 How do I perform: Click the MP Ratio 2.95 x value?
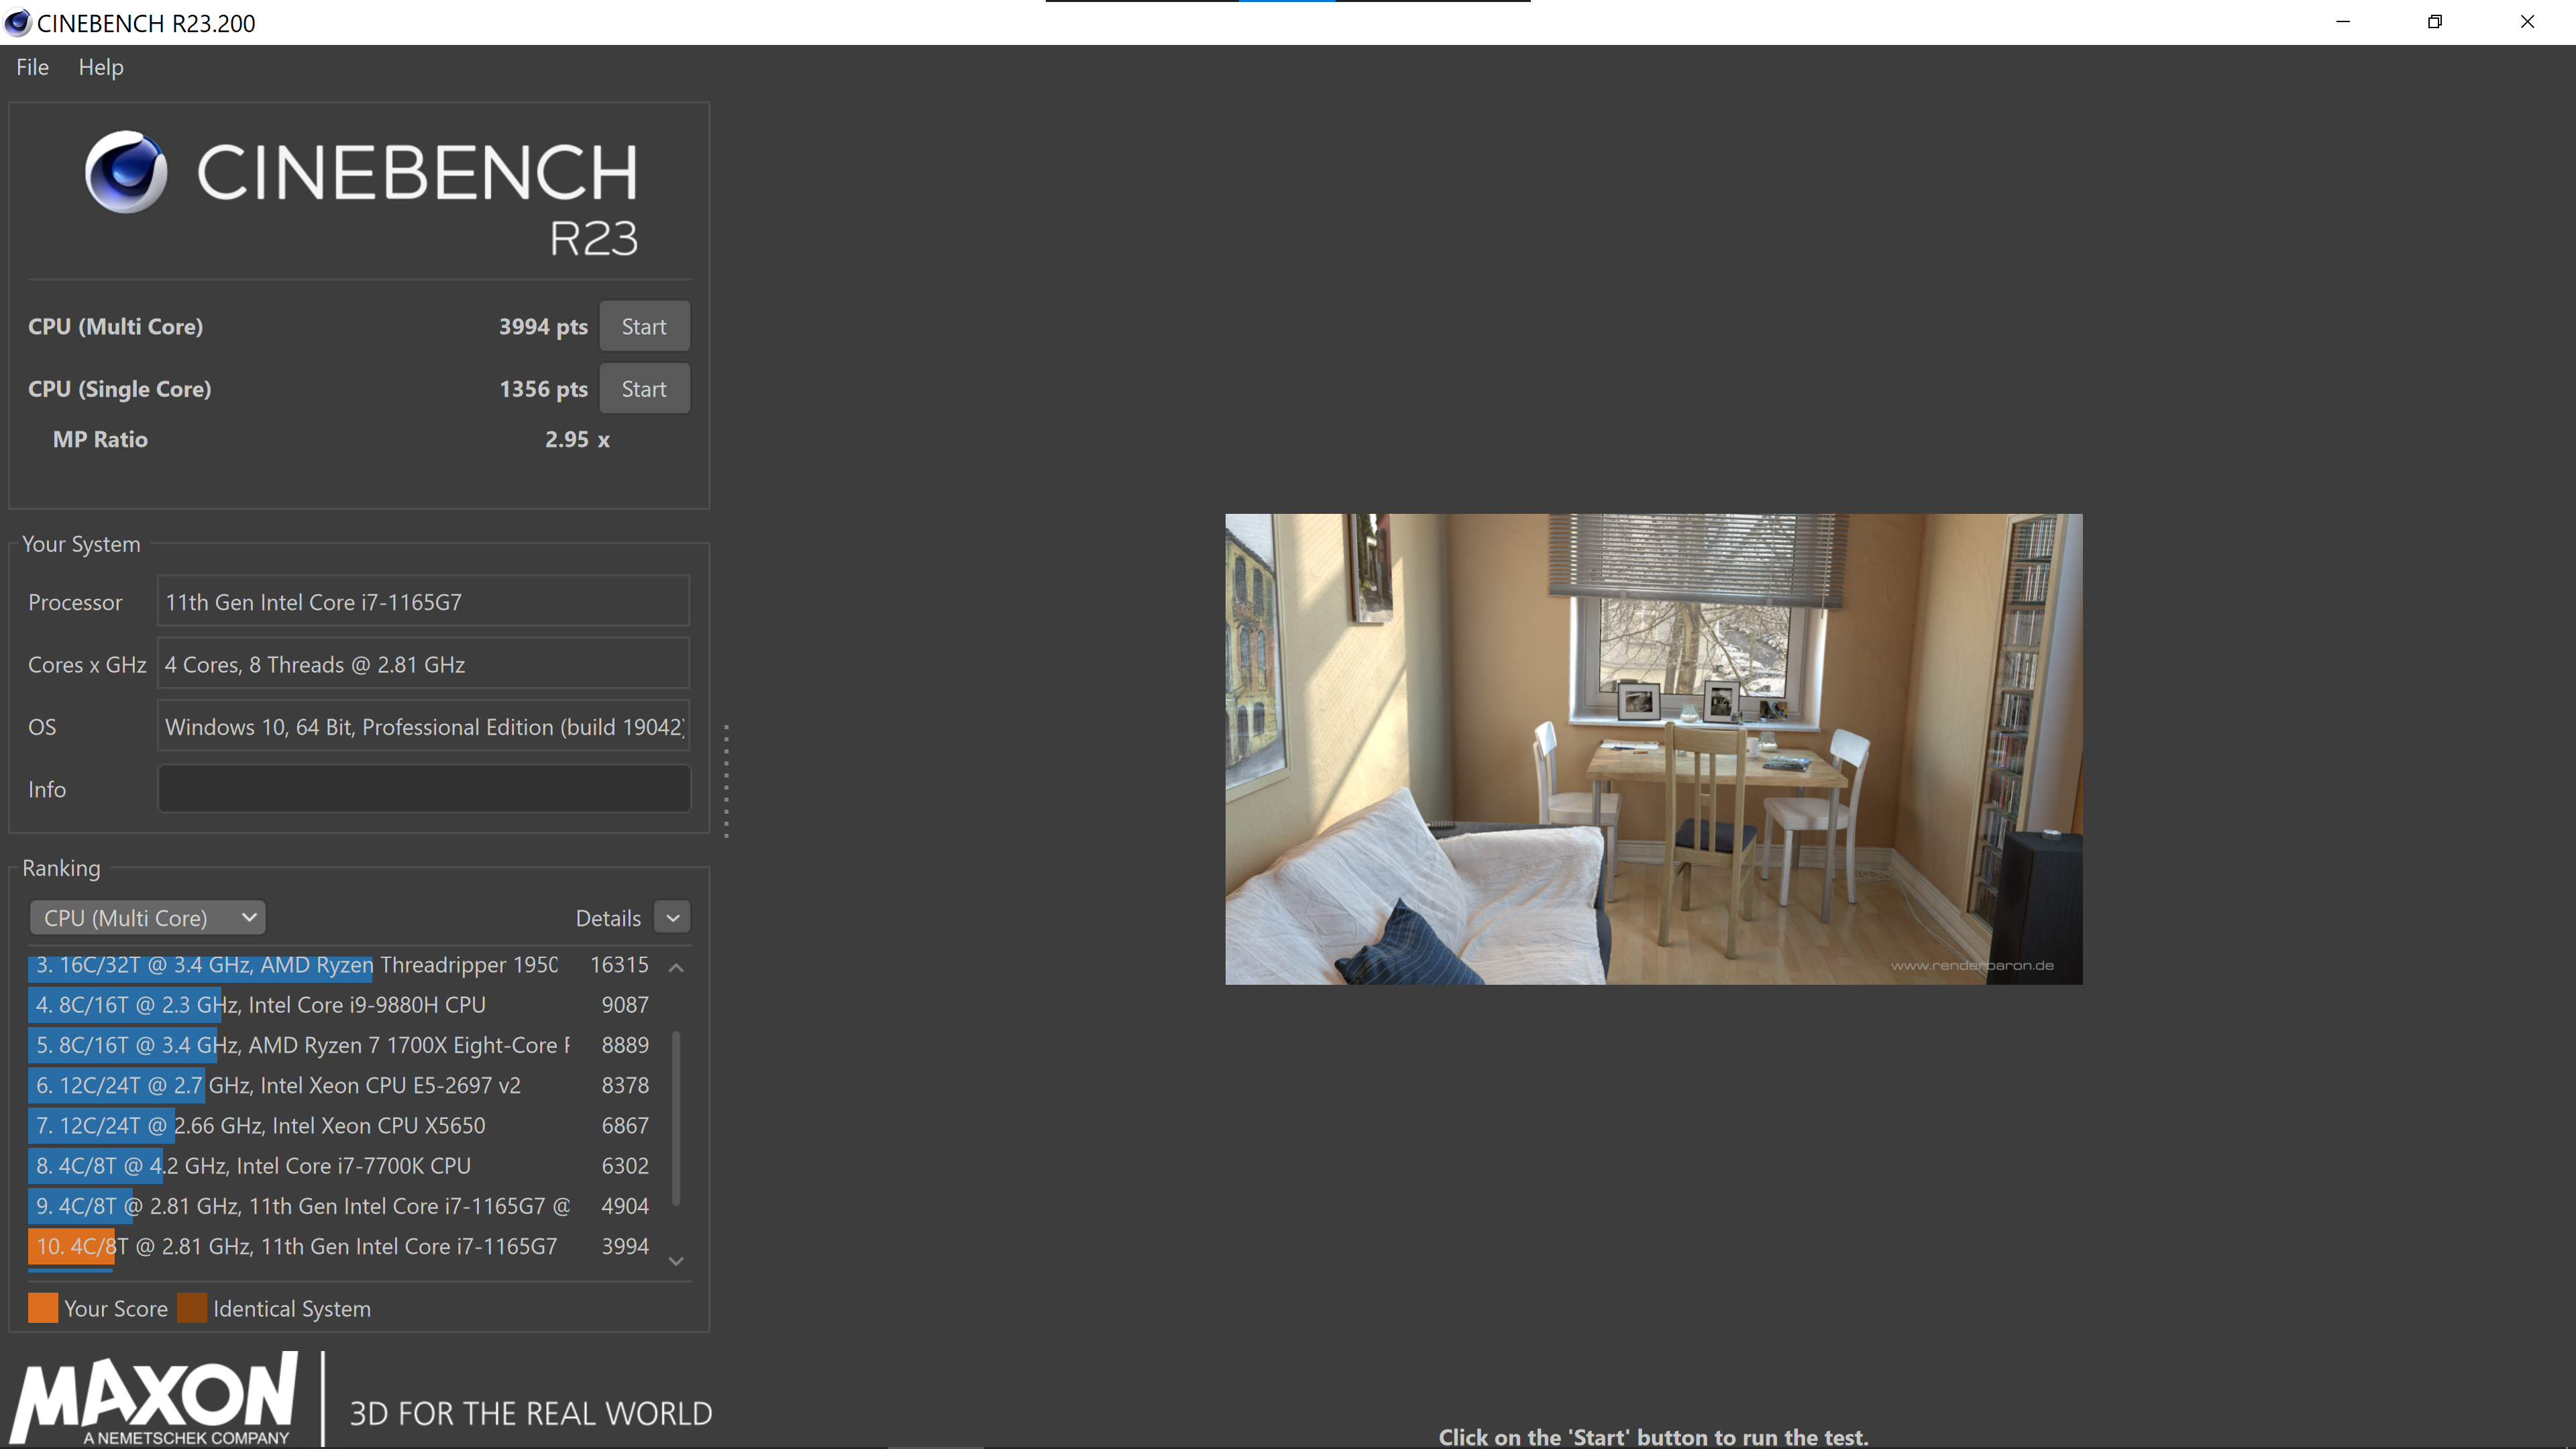point(577,440)
